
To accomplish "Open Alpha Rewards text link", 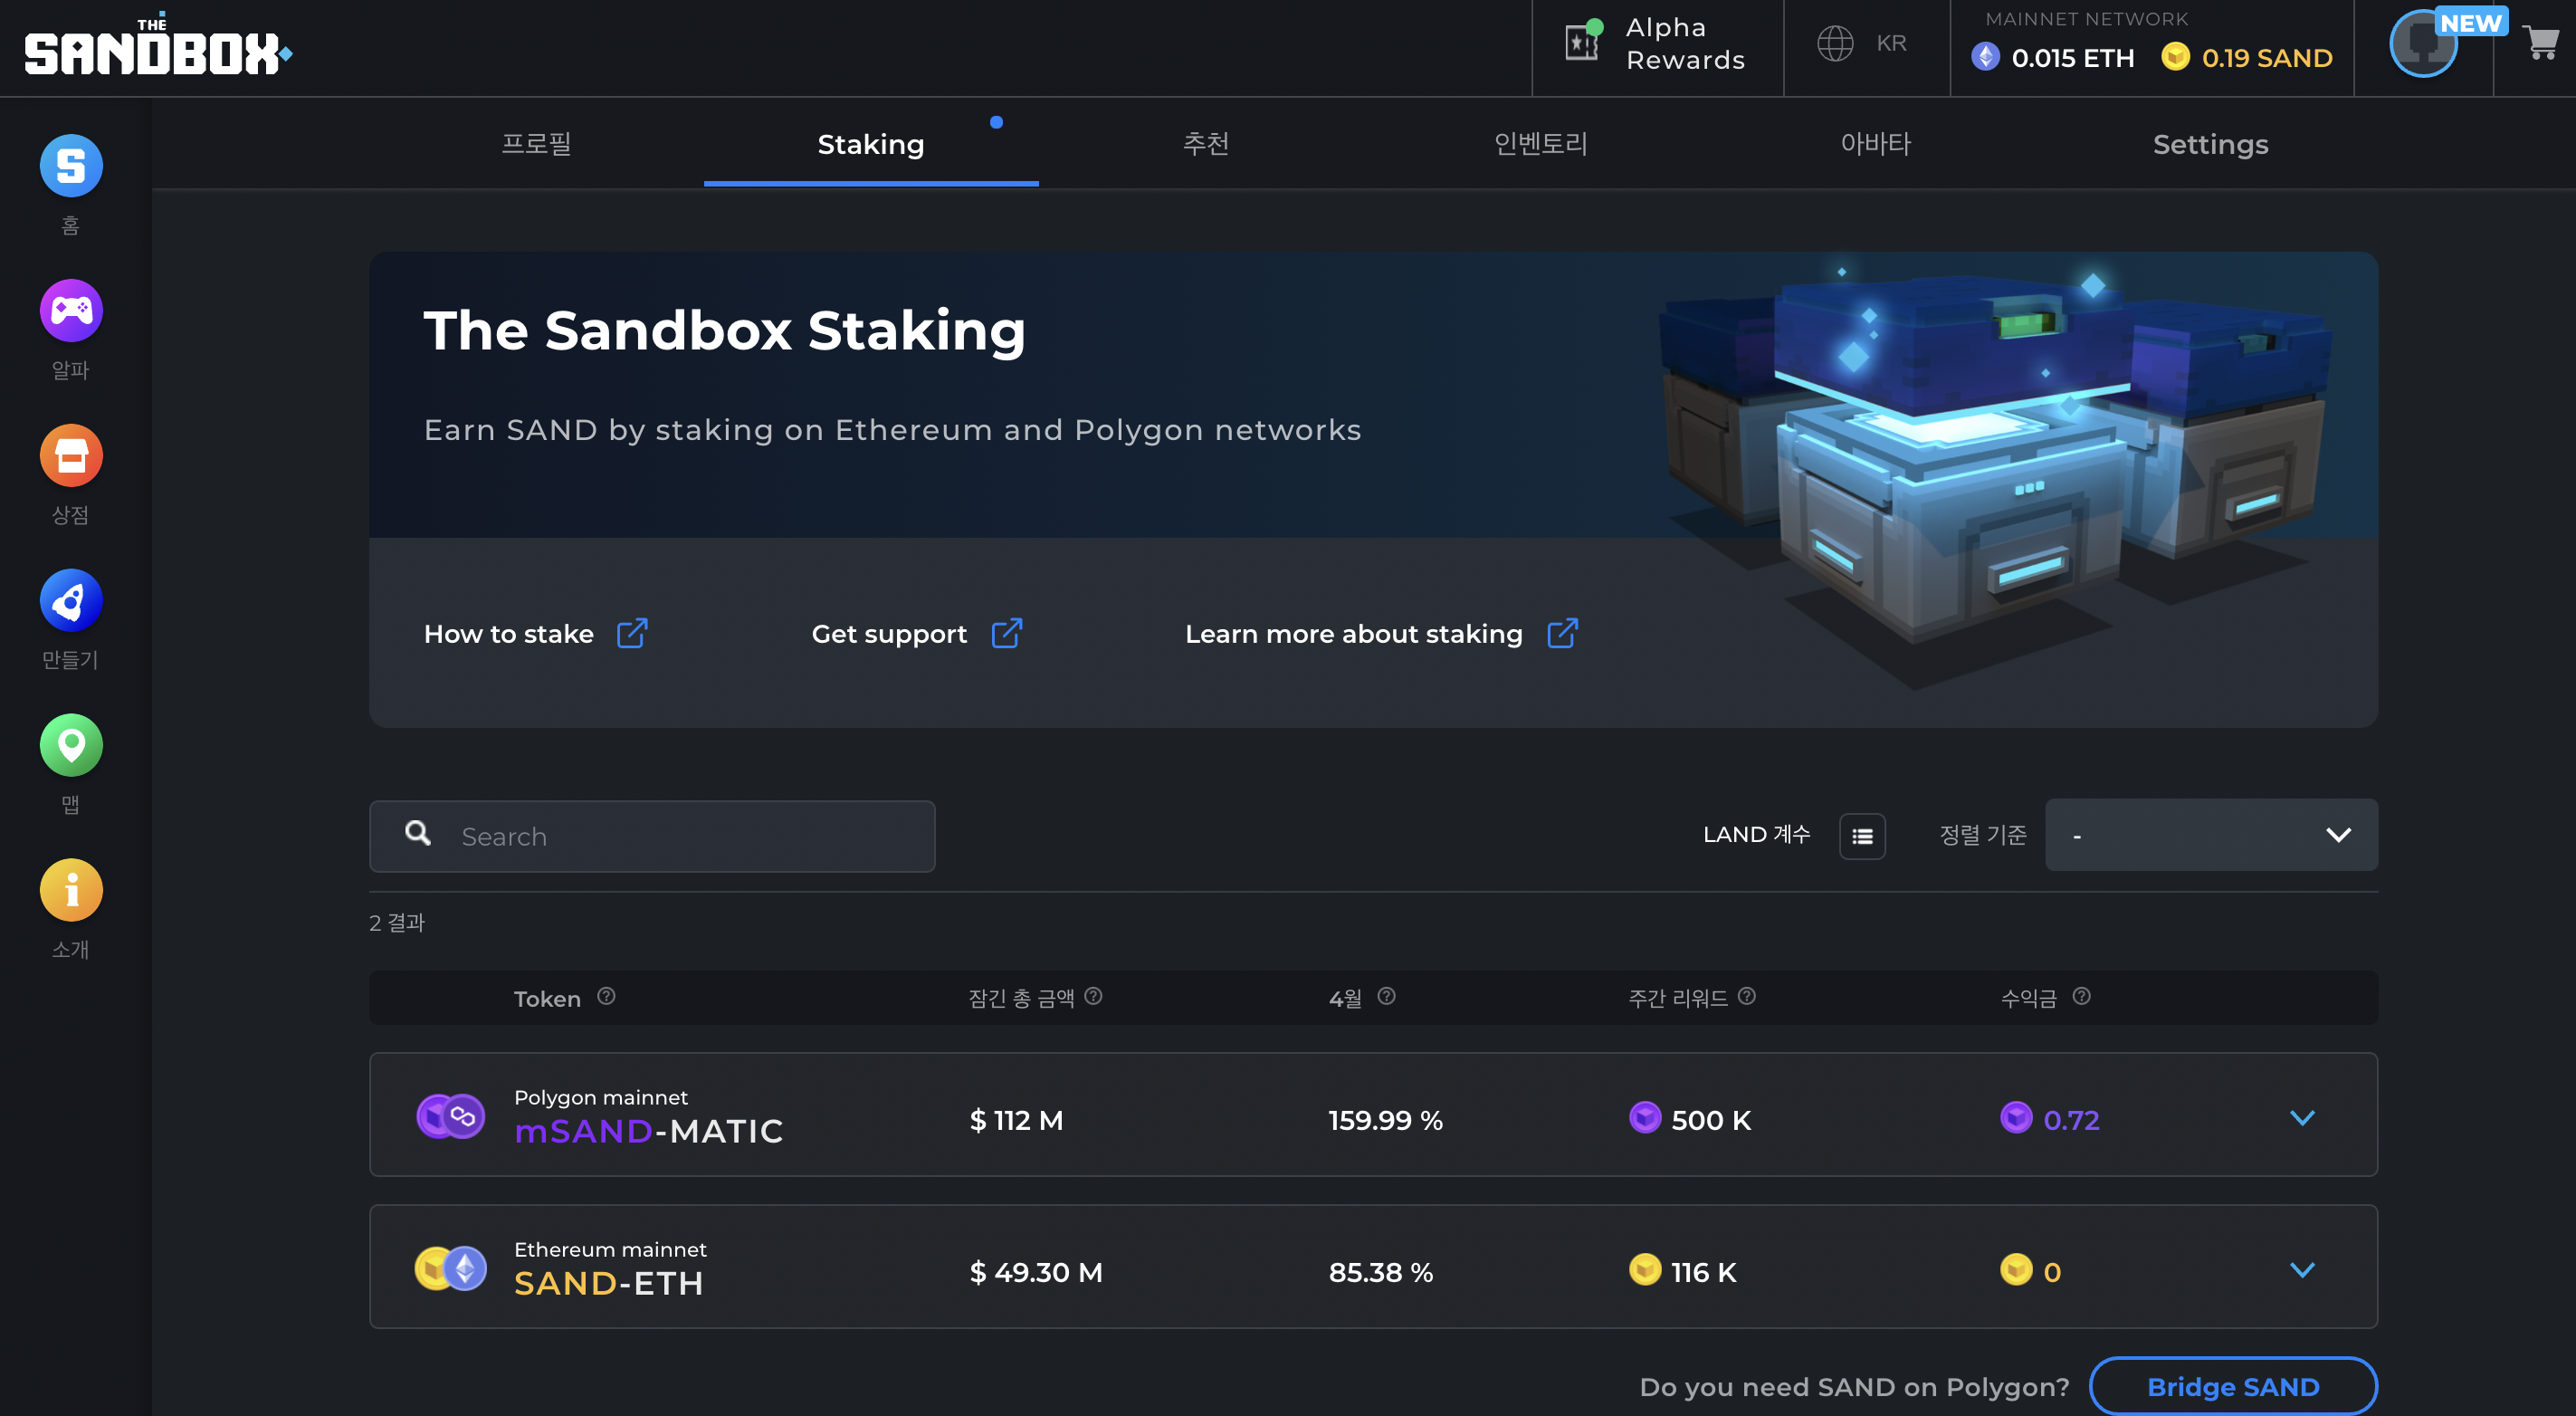I will 1686,44.
